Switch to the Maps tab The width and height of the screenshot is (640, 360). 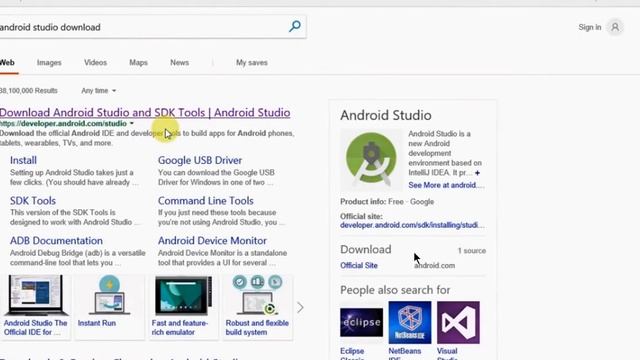[x=138, y=62]
